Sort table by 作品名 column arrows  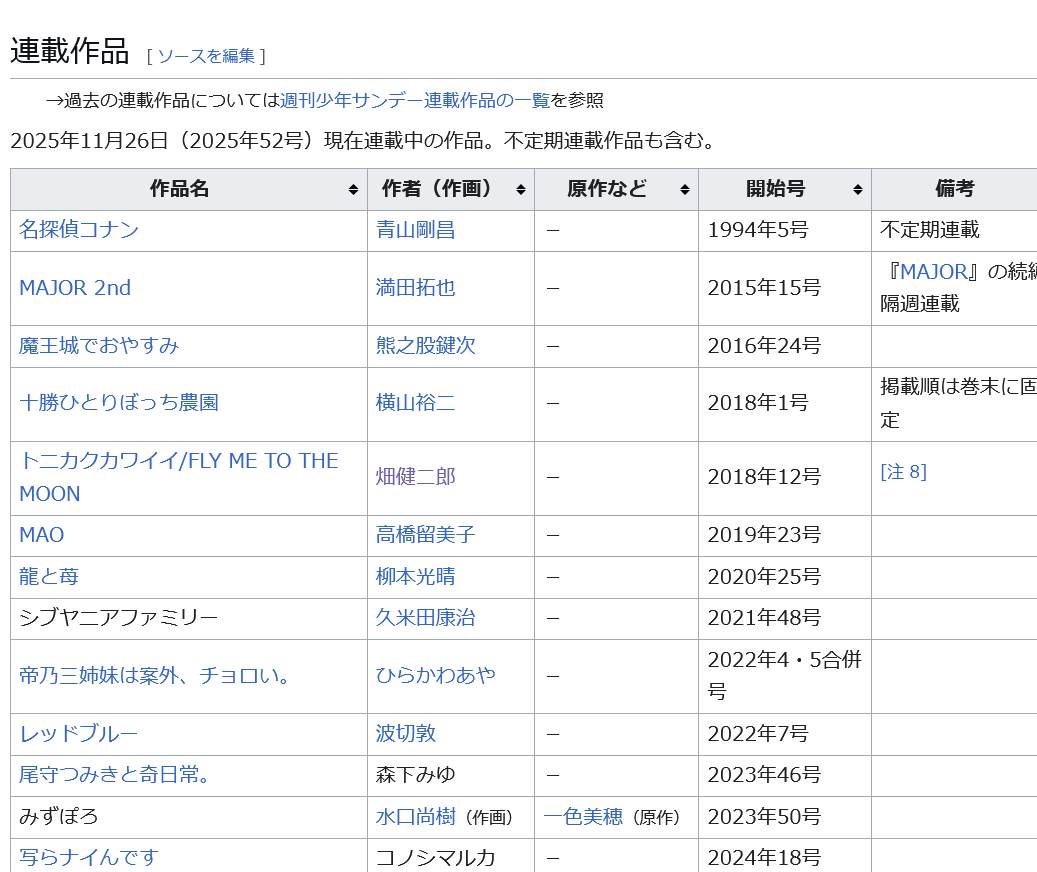pos(353,190)
